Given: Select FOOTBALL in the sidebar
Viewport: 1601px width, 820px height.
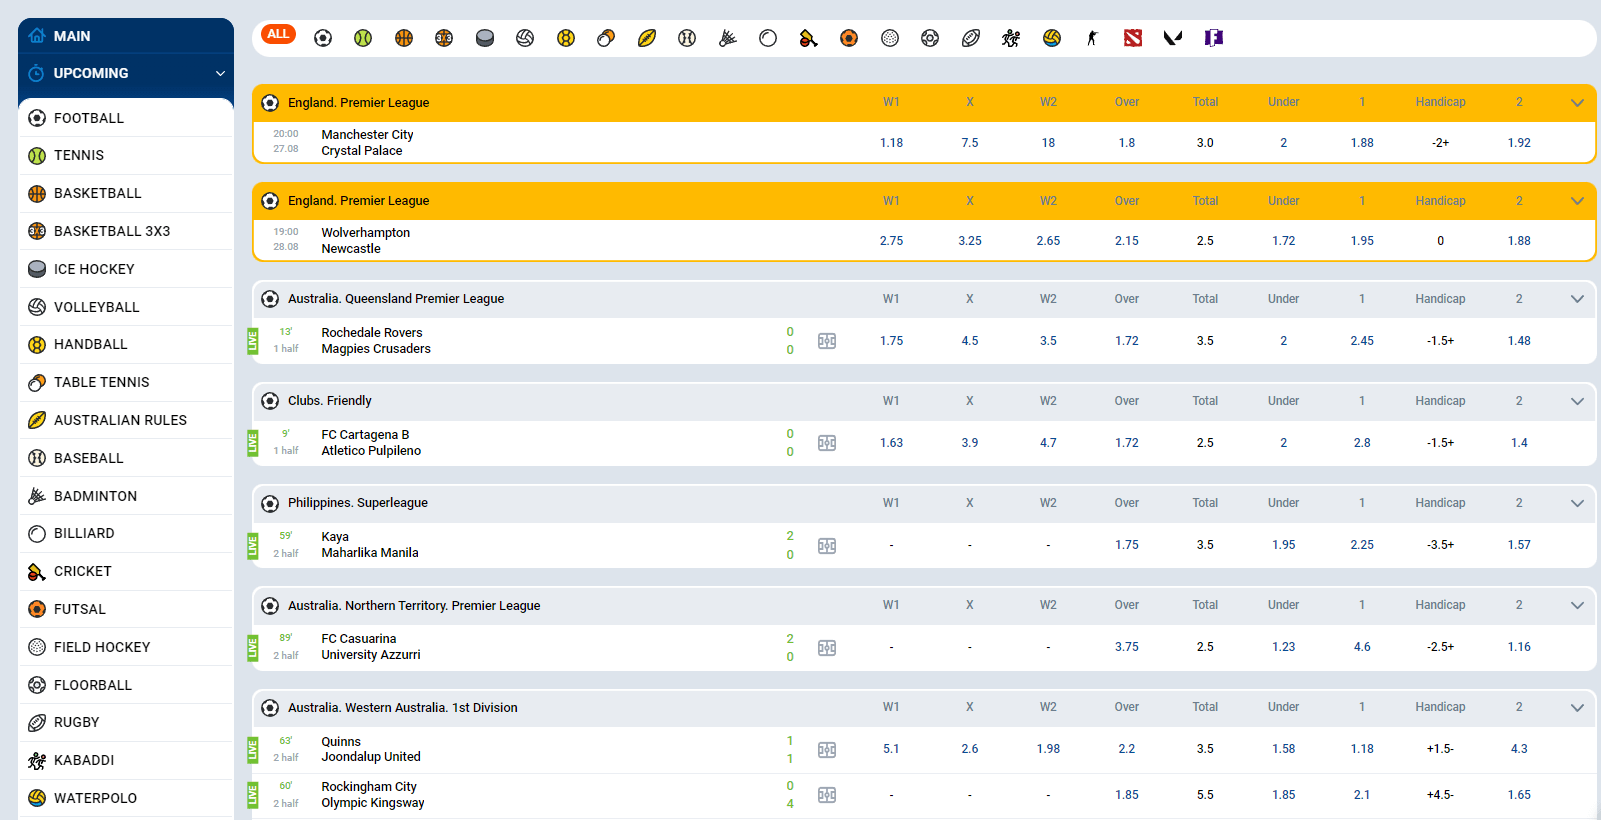Looking at the screenshot, I should click(x=126, y=118).
